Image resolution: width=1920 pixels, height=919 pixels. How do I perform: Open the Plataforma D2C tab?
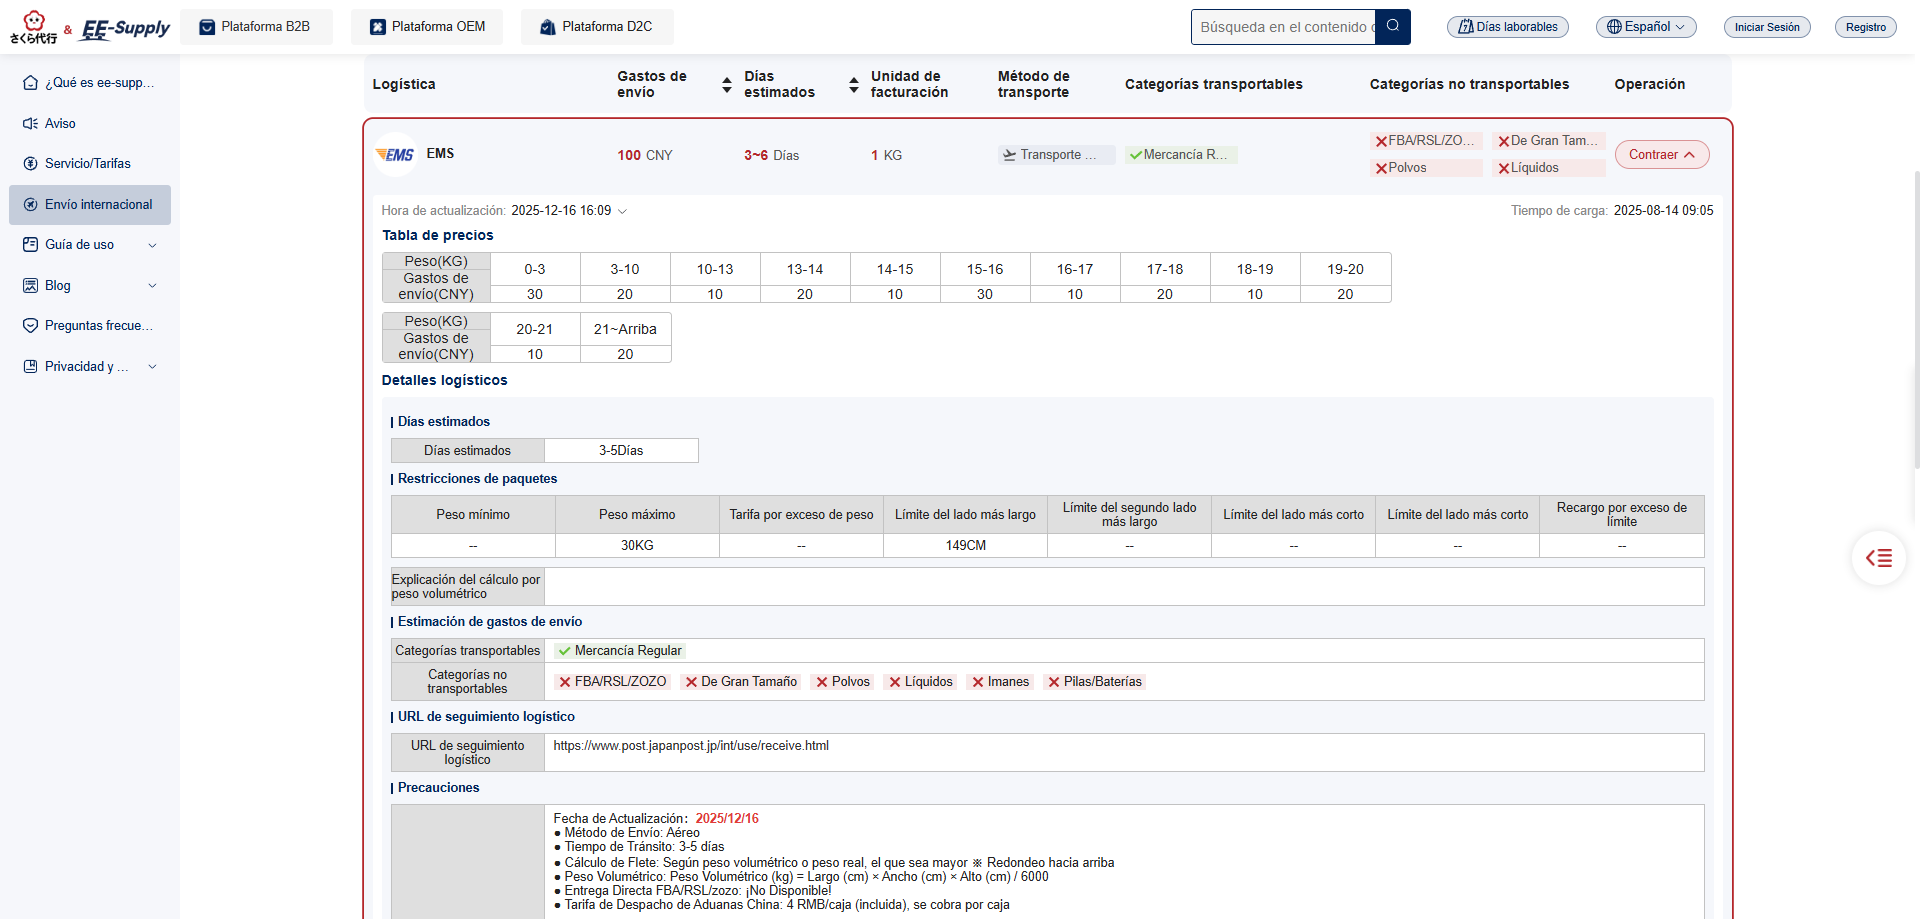[x=597, y=27]
